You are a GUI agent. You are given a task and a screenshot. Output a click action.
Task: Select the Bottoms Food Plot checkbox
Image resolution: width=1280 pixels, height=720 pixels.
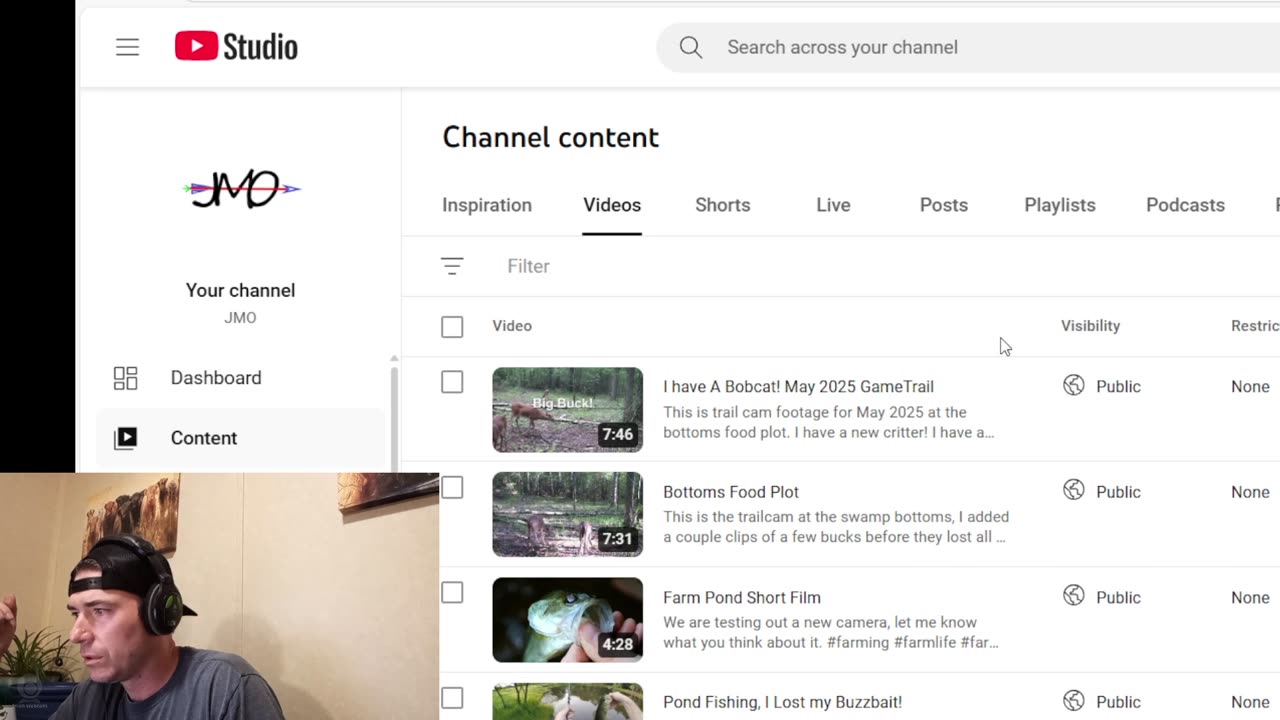coord(452,487)
